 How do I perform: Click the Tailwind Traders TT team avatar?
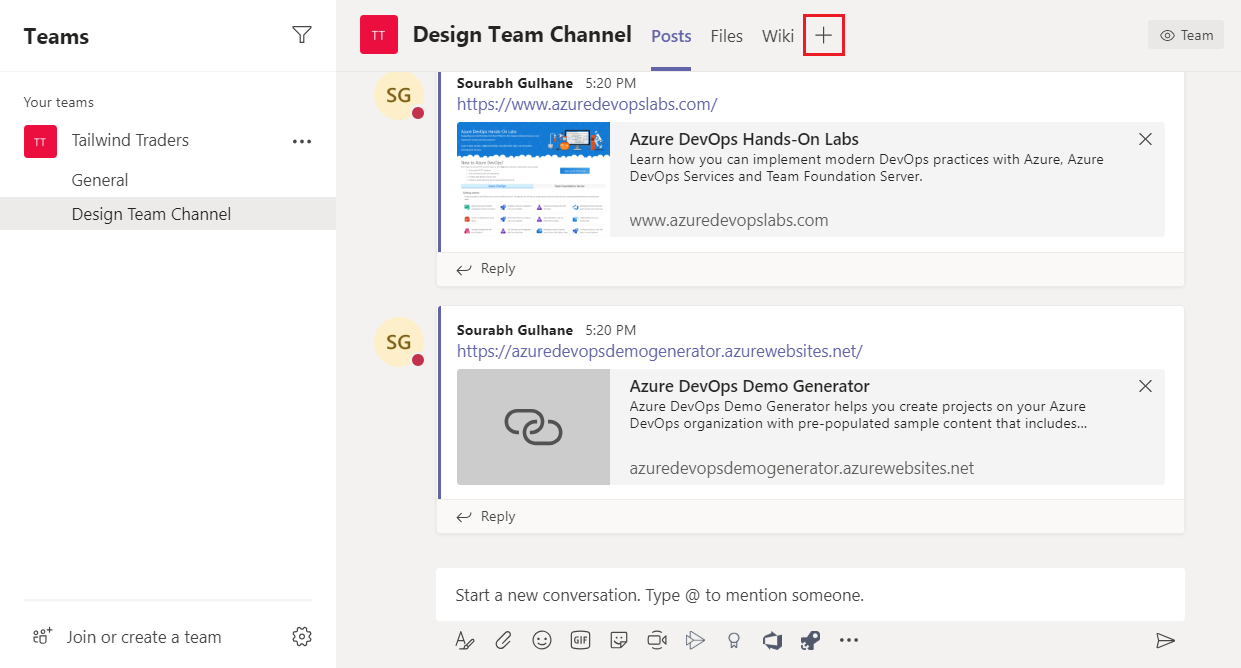(x=40, y=141)
